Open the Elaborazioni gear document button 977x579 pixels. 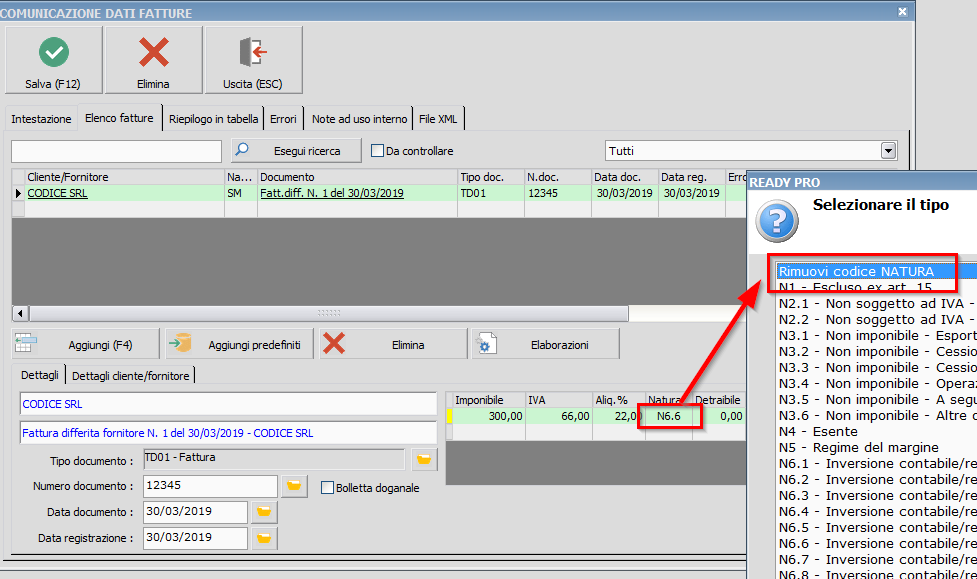[546, 345]
